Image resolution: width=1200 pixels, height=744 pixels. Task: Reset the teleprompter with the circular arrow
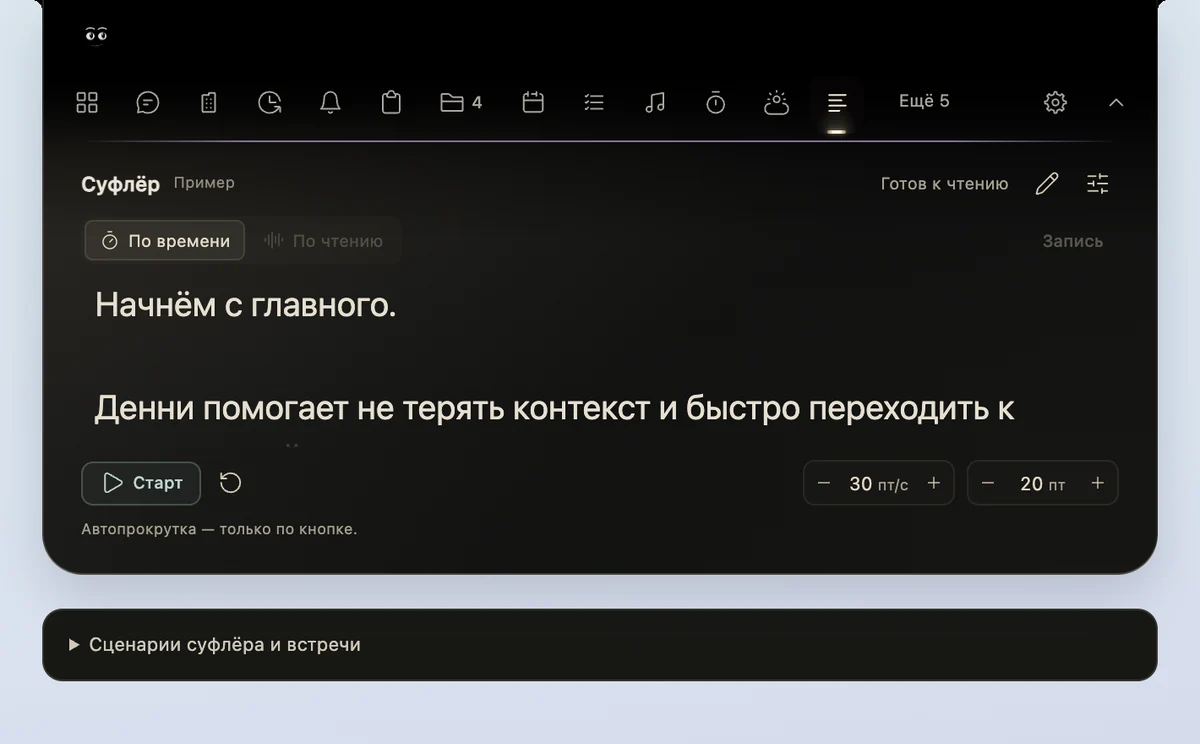[231, 483]
